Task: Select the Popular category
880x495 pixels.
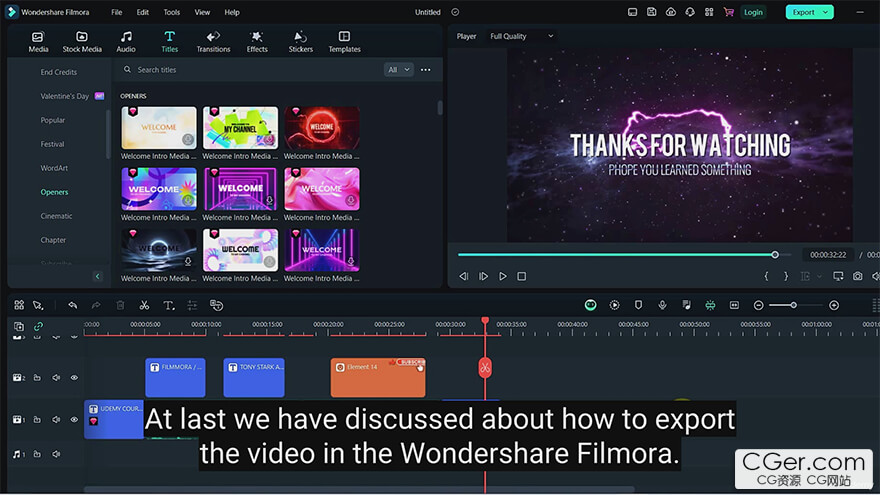Action: 53,120
